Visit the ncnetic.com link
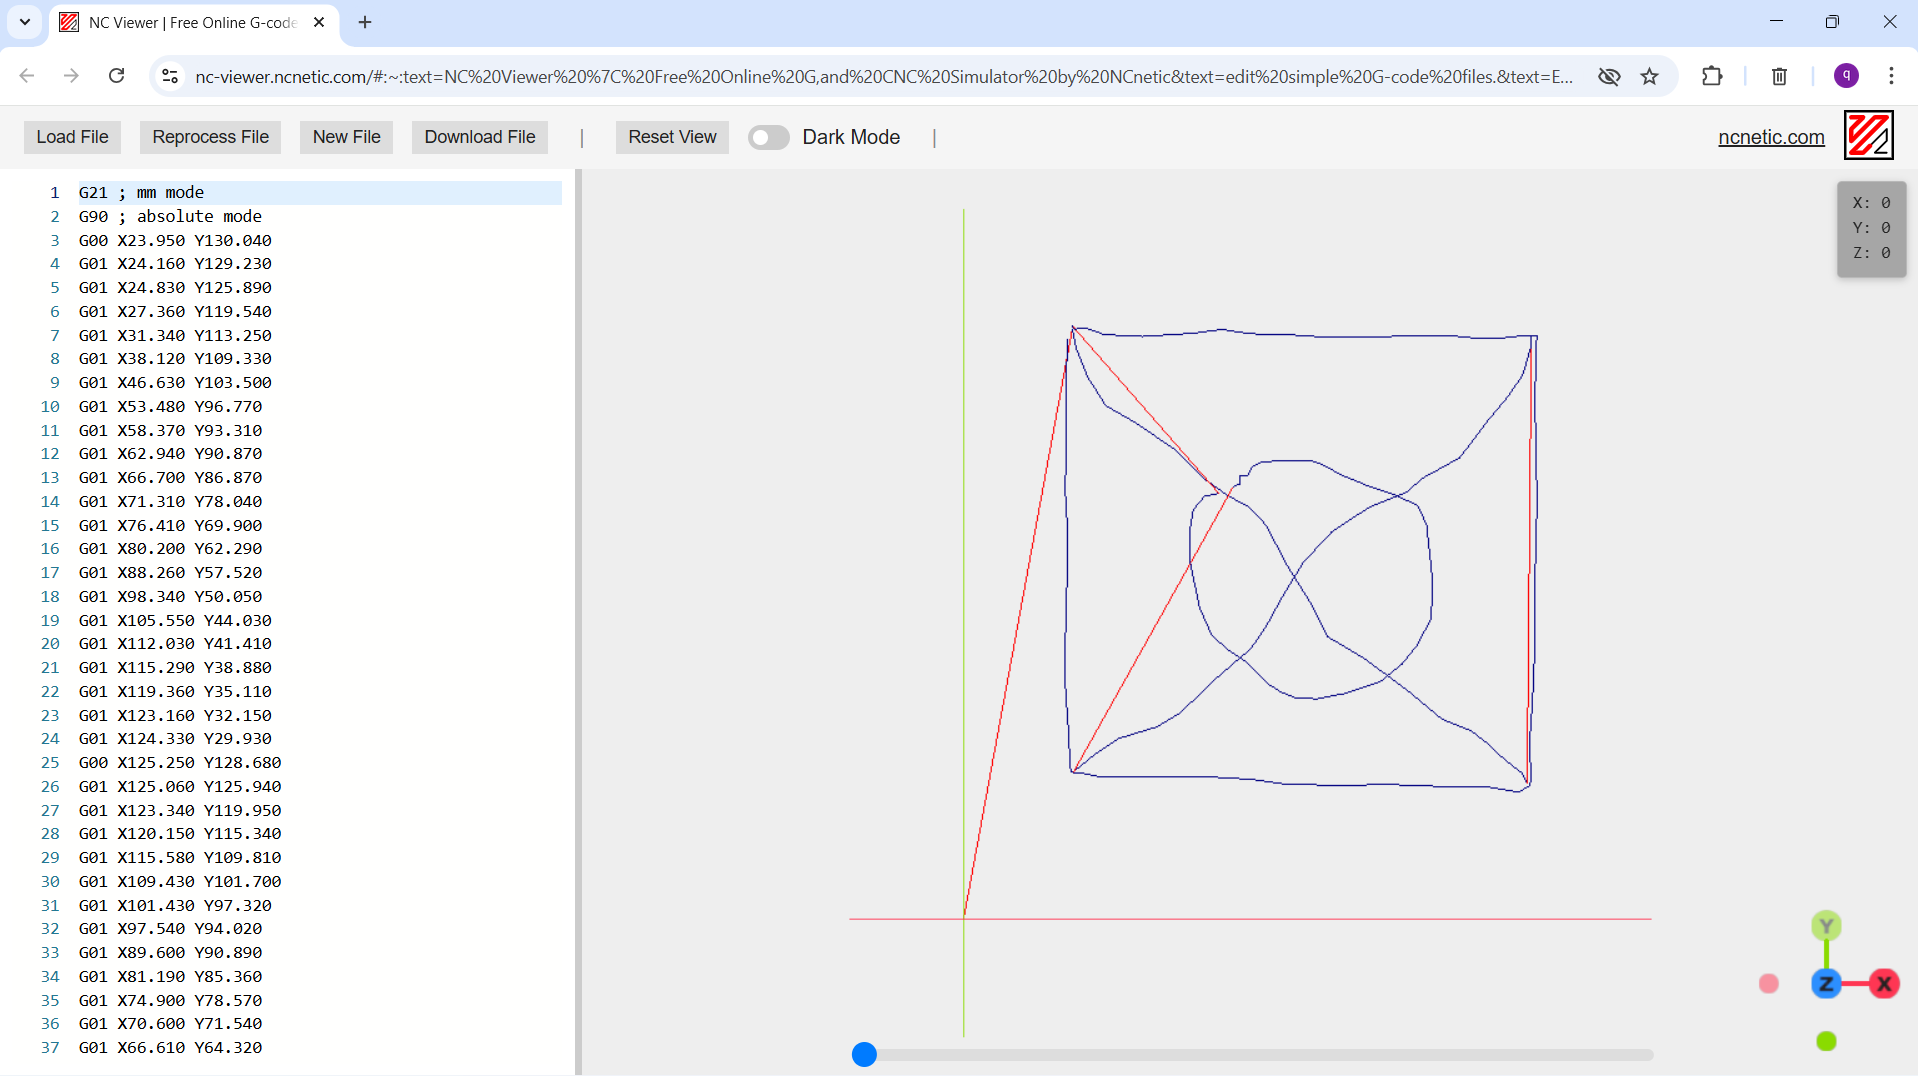This screenshot has width=1918, height=1076. click(x=1770, y=137)
